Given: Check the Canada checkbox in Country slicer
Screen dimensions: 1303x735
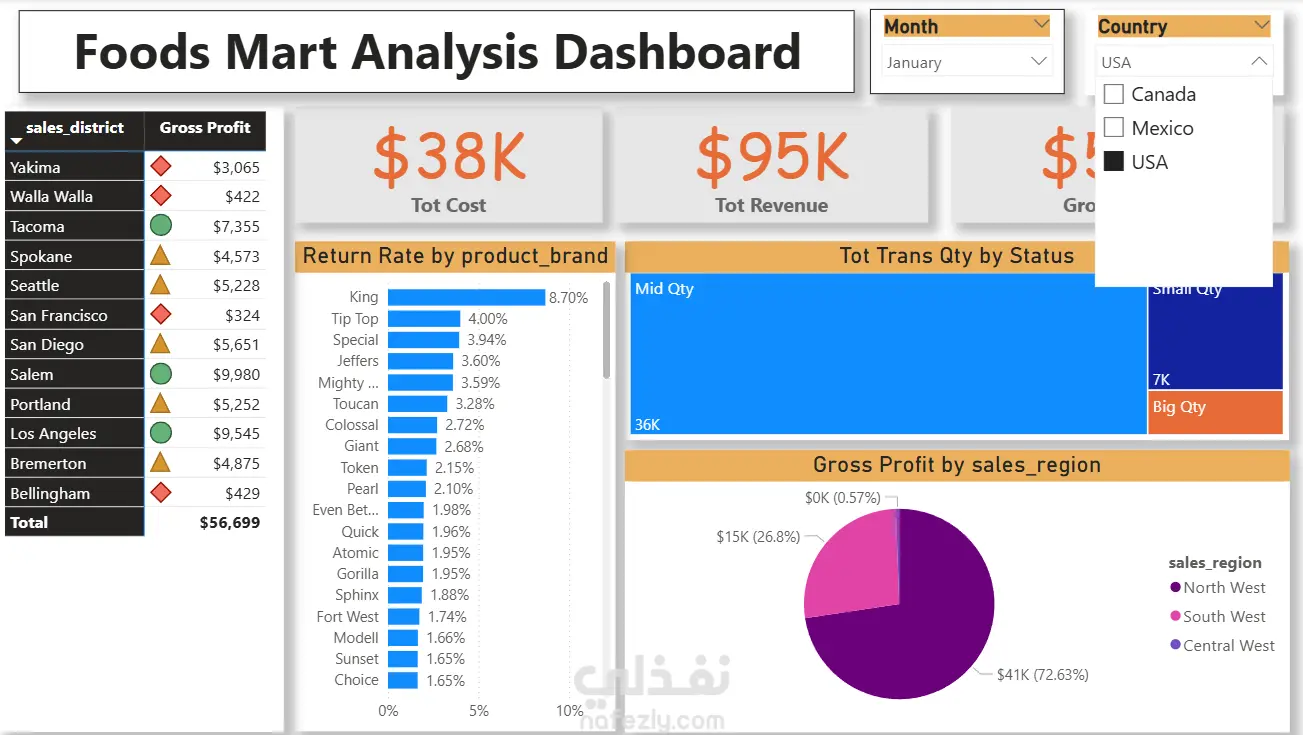Looking at the screenshot, I should tap(1113, 94).
